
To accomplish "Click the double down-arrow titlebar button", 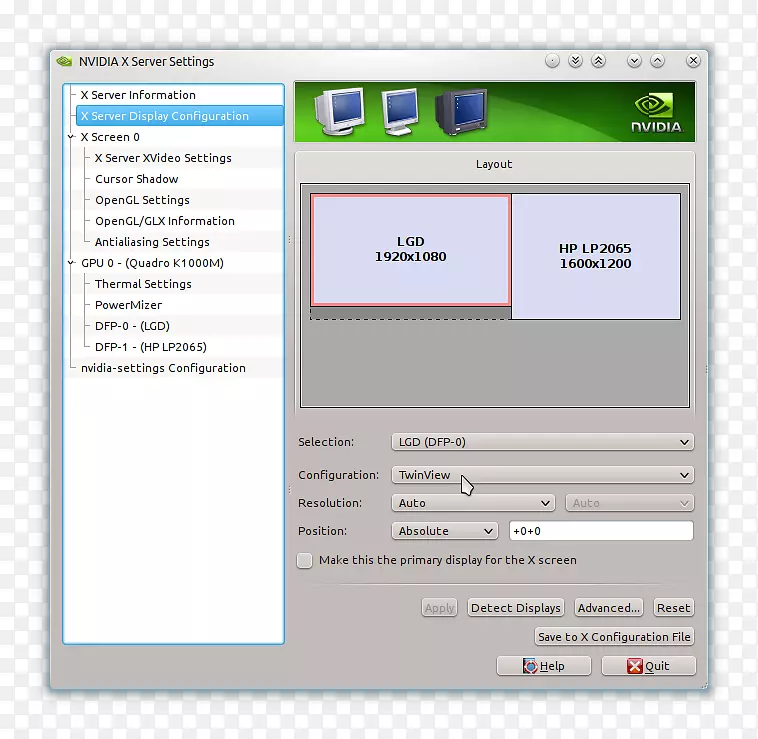I will click(575, 61).
